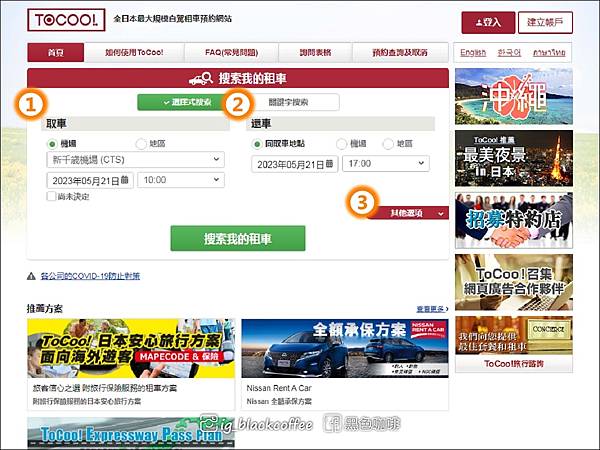600x450 pixels.
Task: Click the calendar icon in pickup date
Action: point(124,180)
